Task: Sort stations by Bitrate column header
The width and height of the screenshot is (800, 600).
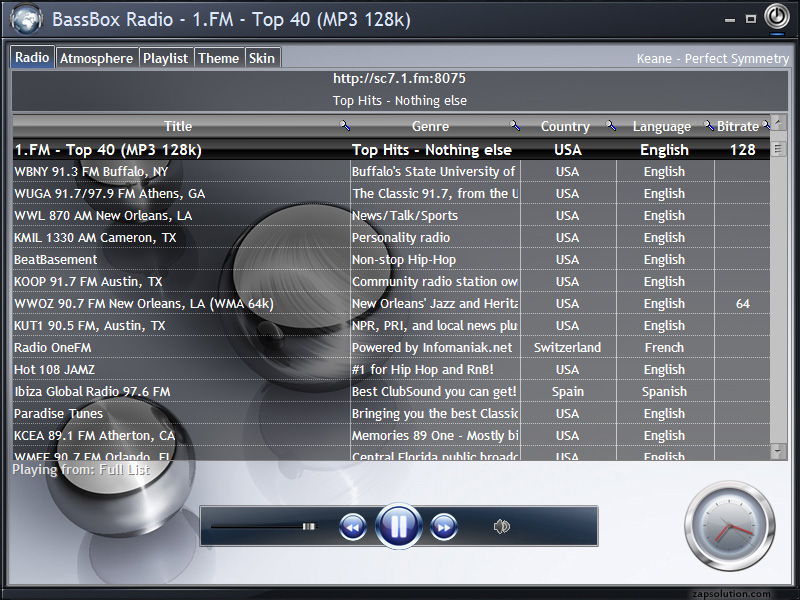Action: pyautogui.click(x=737, y=126)
